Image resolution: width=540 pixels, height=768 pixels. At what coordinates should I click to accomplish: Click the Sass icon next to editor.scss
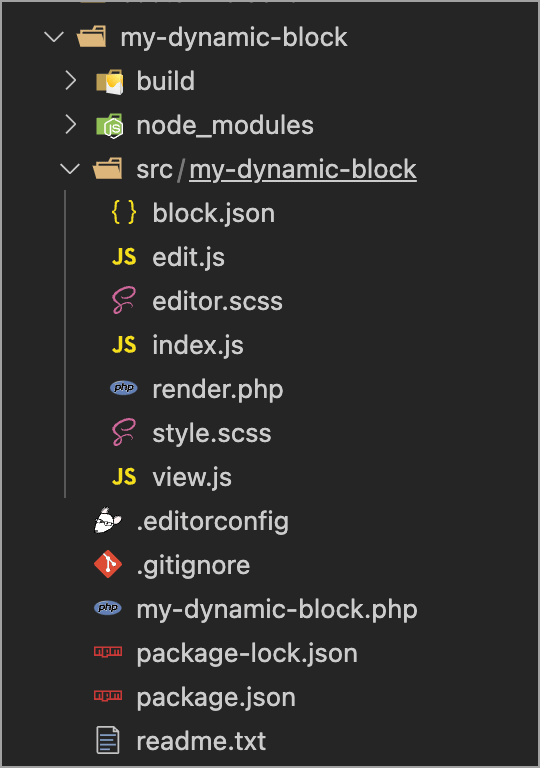[123, 300]
